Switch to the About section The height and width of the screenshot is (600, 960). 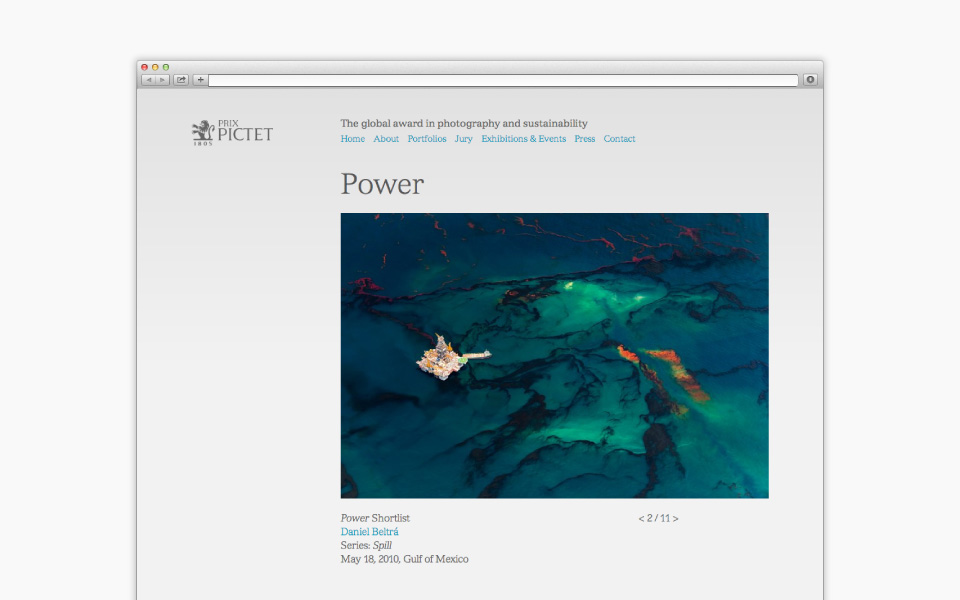pos(386,139)
